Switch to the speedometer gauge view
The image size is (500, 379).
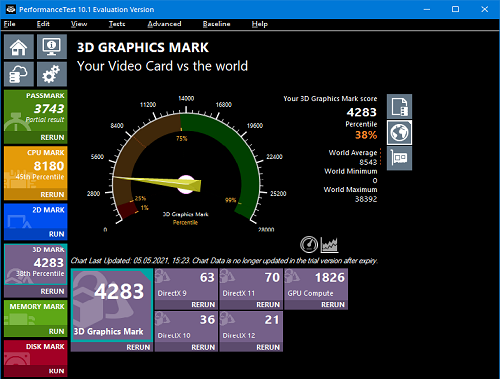309,244
